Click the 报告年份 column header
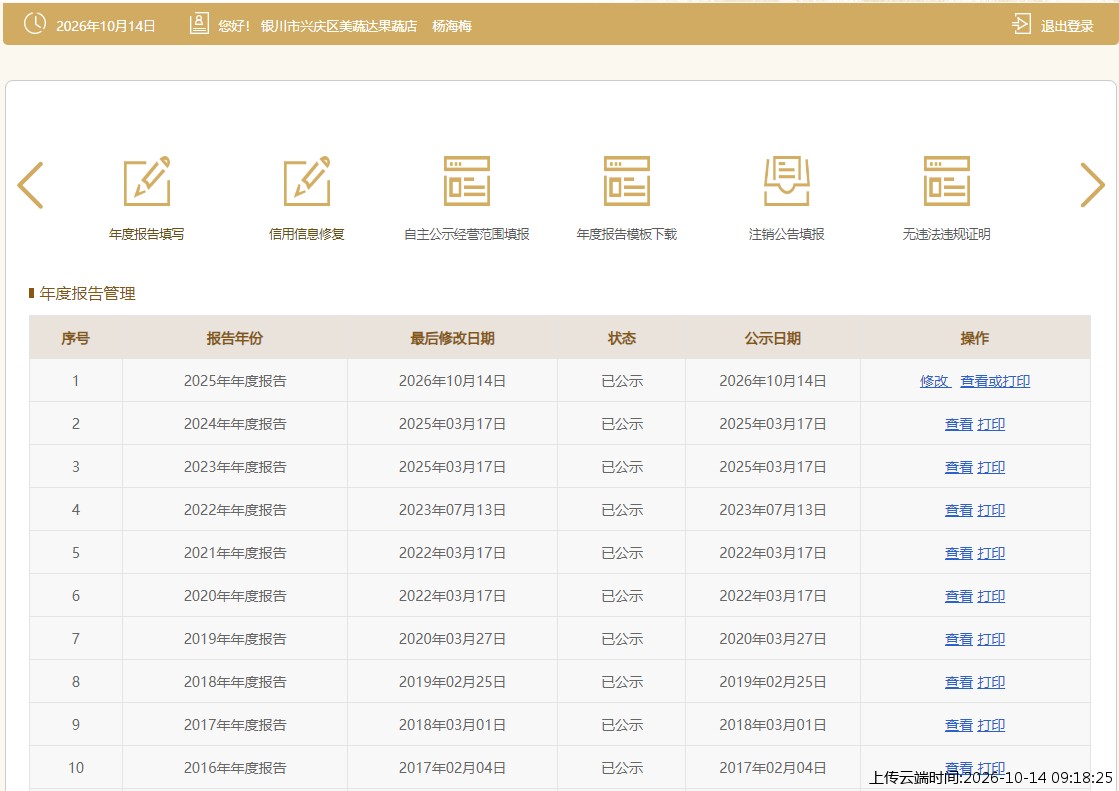This screenshot has height=791, width=1119. 235,338
